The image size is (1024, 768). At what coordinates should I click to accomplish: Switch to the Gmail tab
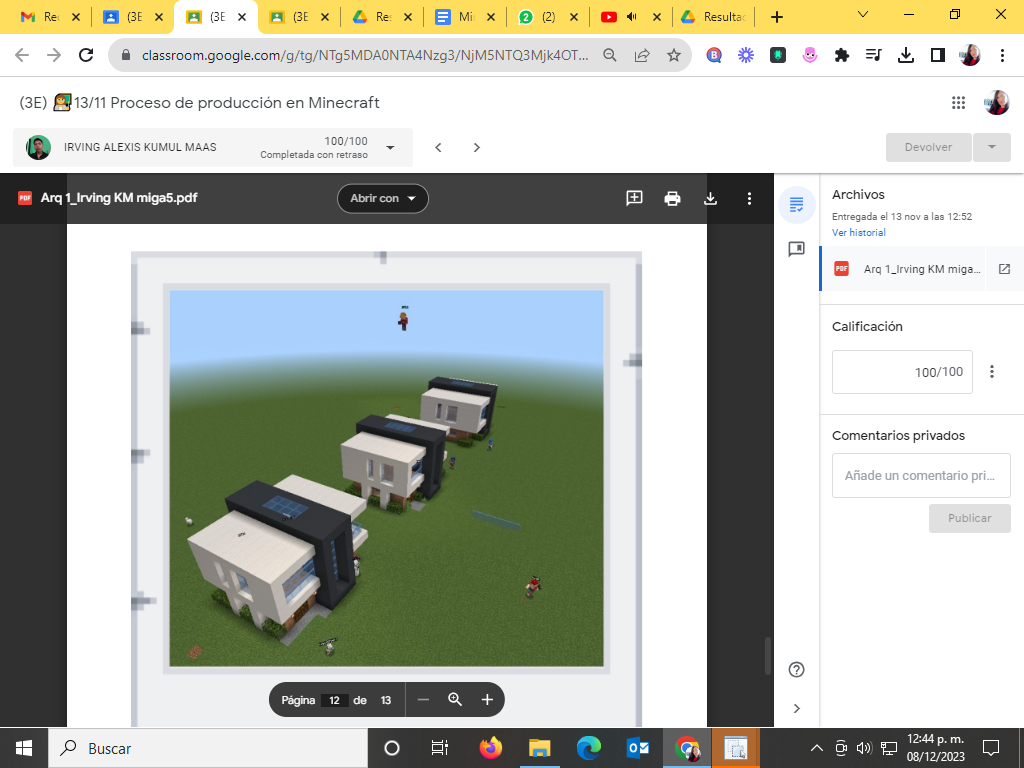click(50, 17)
